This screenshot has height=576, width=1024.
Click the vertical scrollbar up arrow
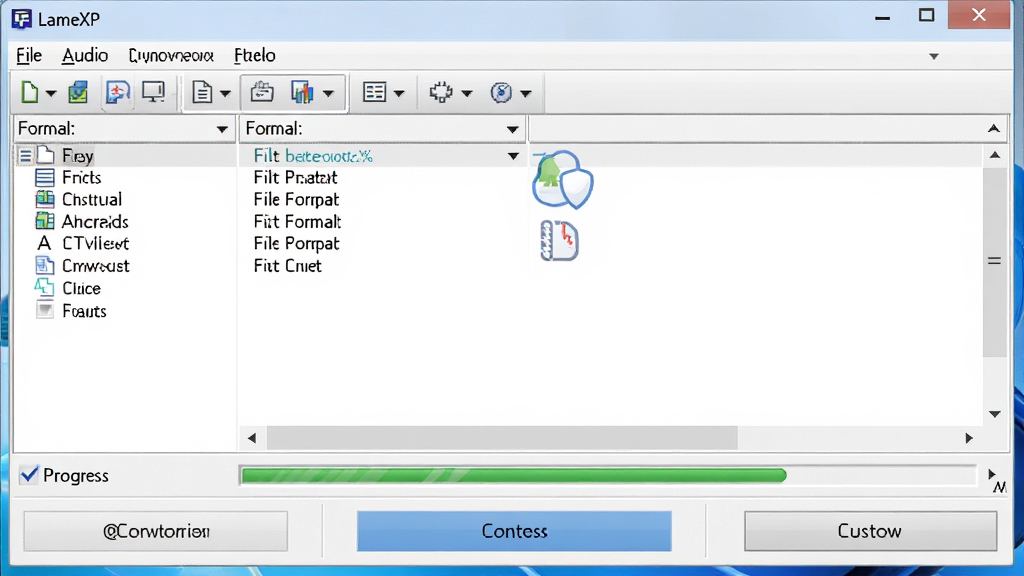995,155
